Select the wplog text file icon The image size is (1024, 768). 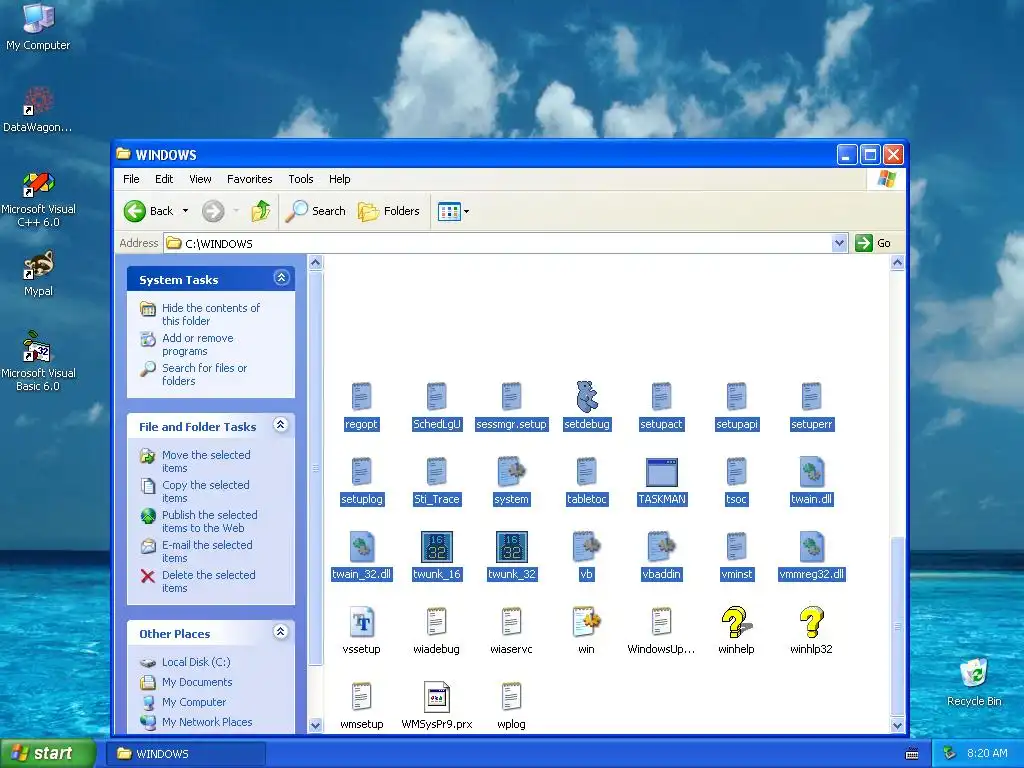click(511, 697)
